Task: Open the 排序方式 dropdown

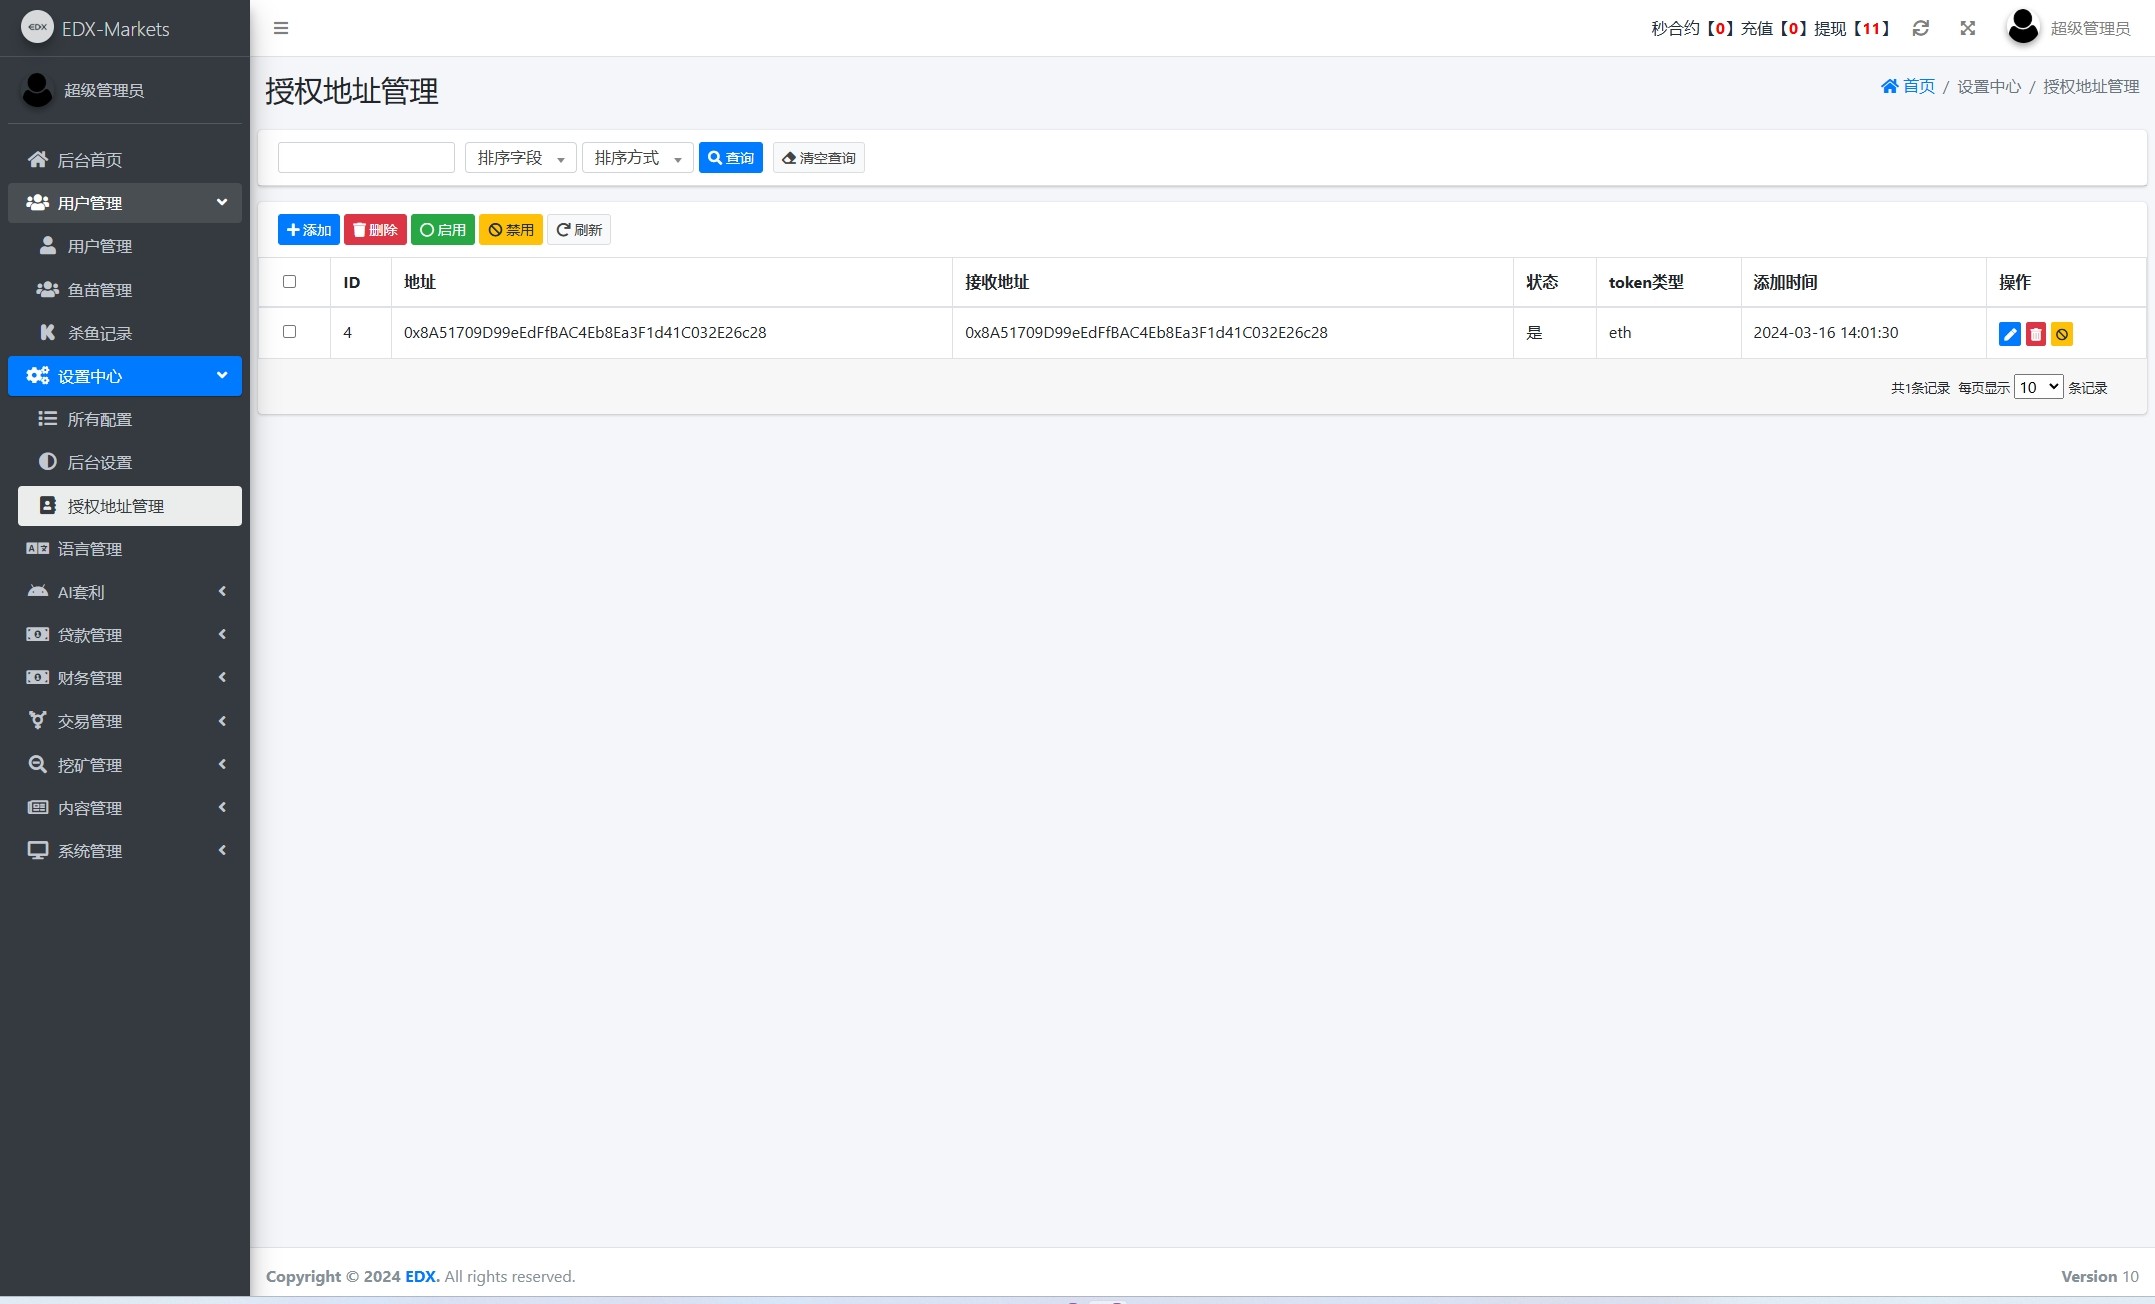Action: pos(637,158)
